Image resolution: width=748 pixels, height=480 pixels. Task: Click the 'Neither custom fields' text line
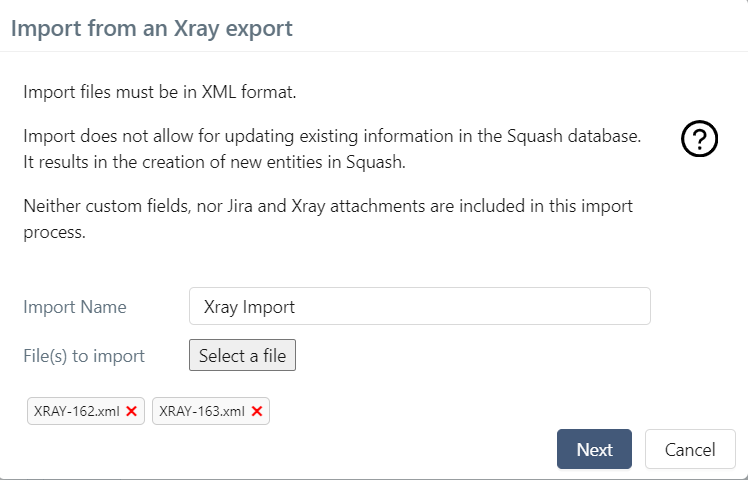[x=328, y=206]
